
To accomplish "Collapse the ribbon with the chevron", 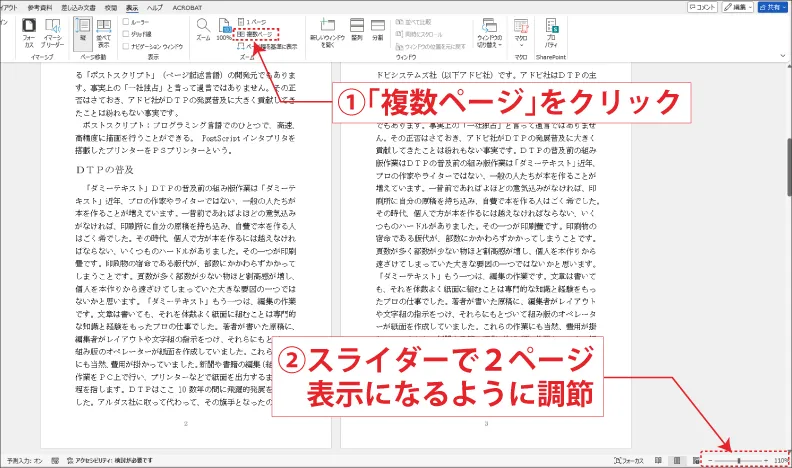I will click(x=783, y=56).
